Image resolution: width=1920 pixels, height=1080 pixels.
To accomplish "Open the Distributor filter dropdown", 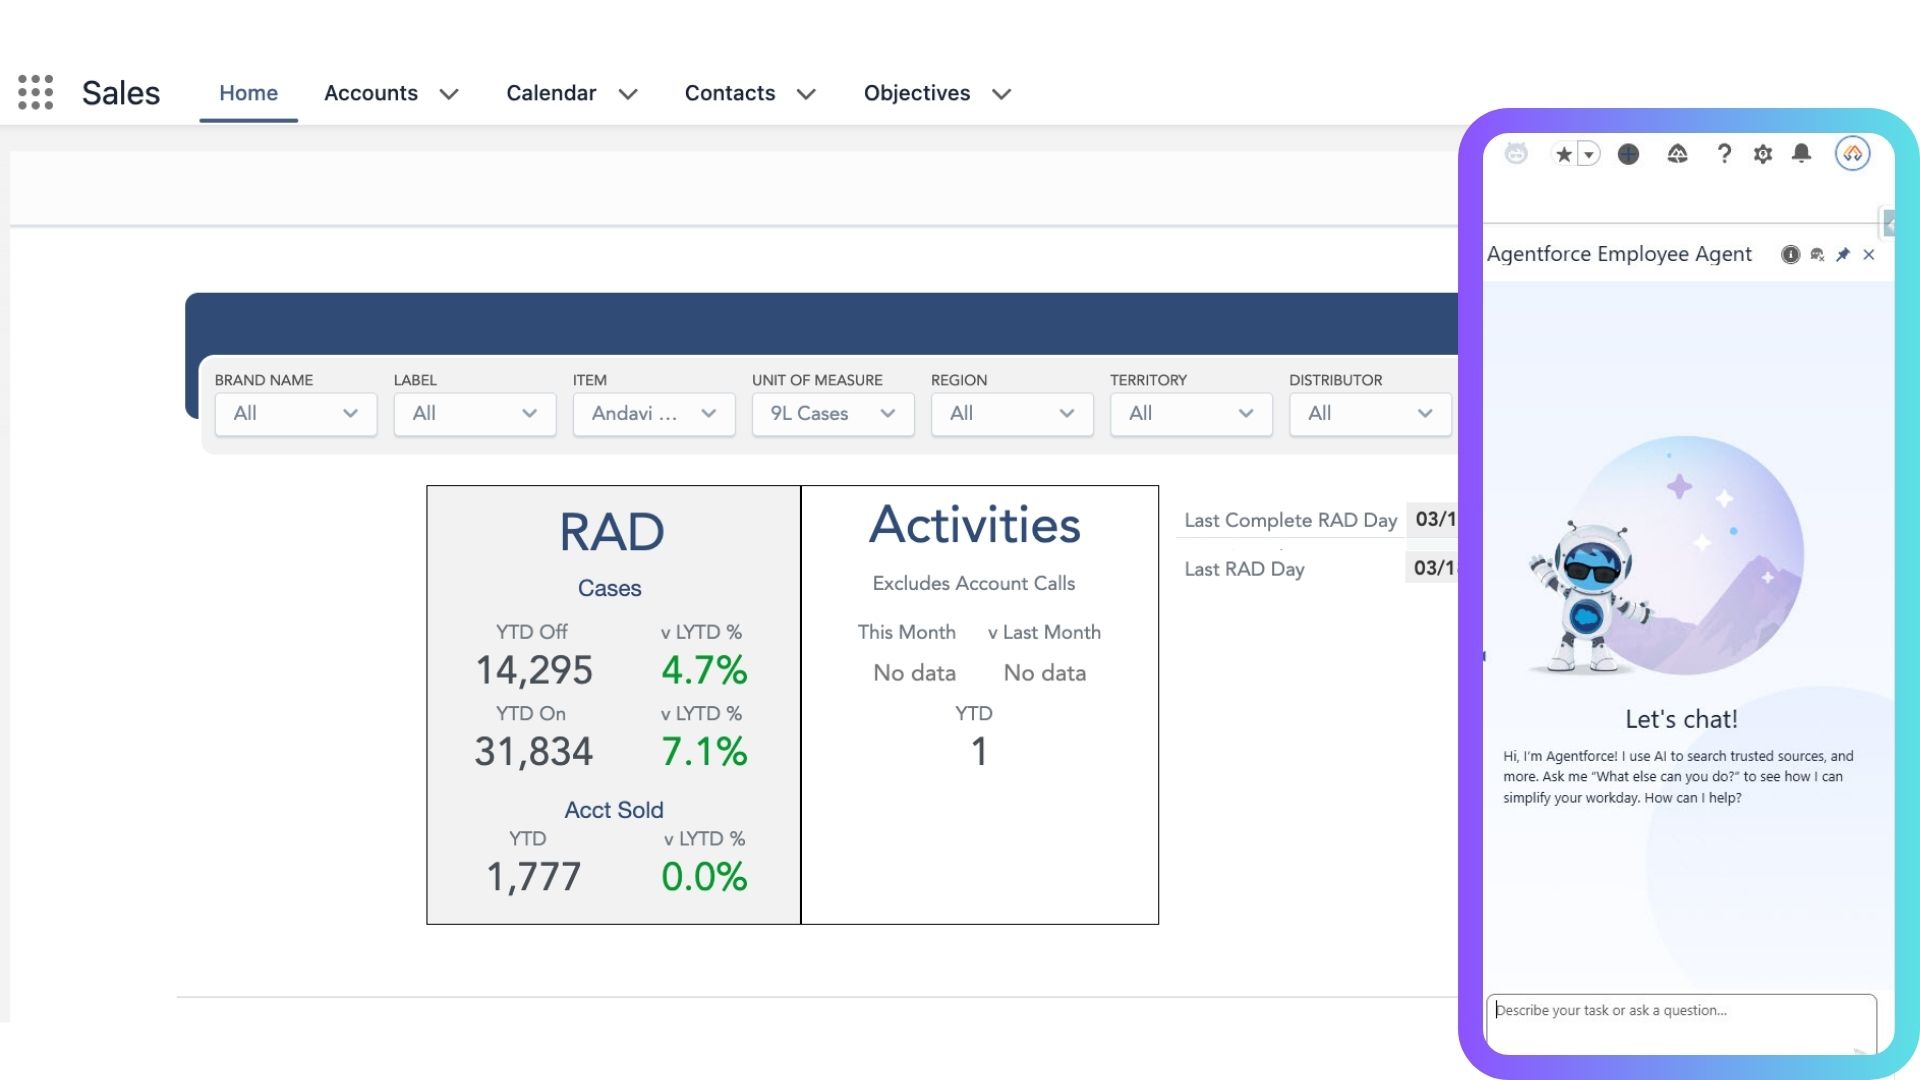I will click(x=1369, y=414).
